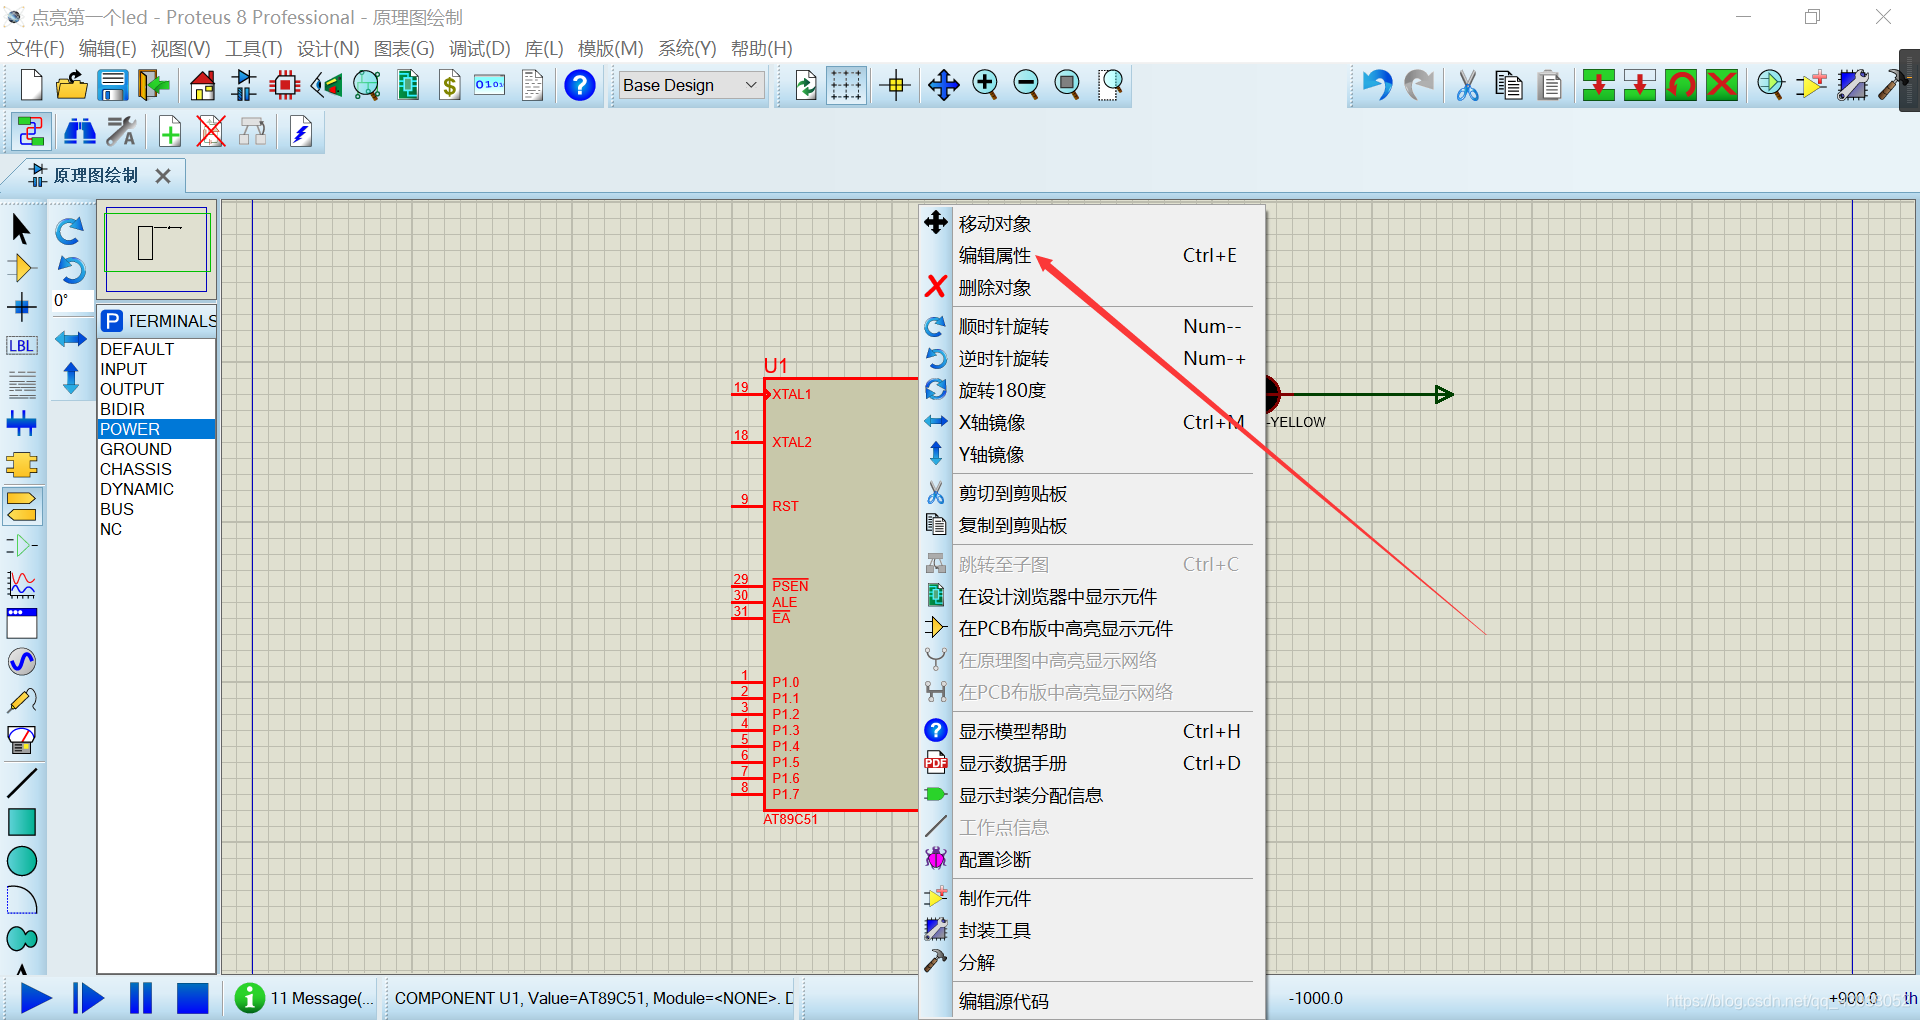The height and width of the screenshot is (1020, 1920).
Task: Choose 编辑源代码 in the context menu
Action: (x=1092, y=1002)
